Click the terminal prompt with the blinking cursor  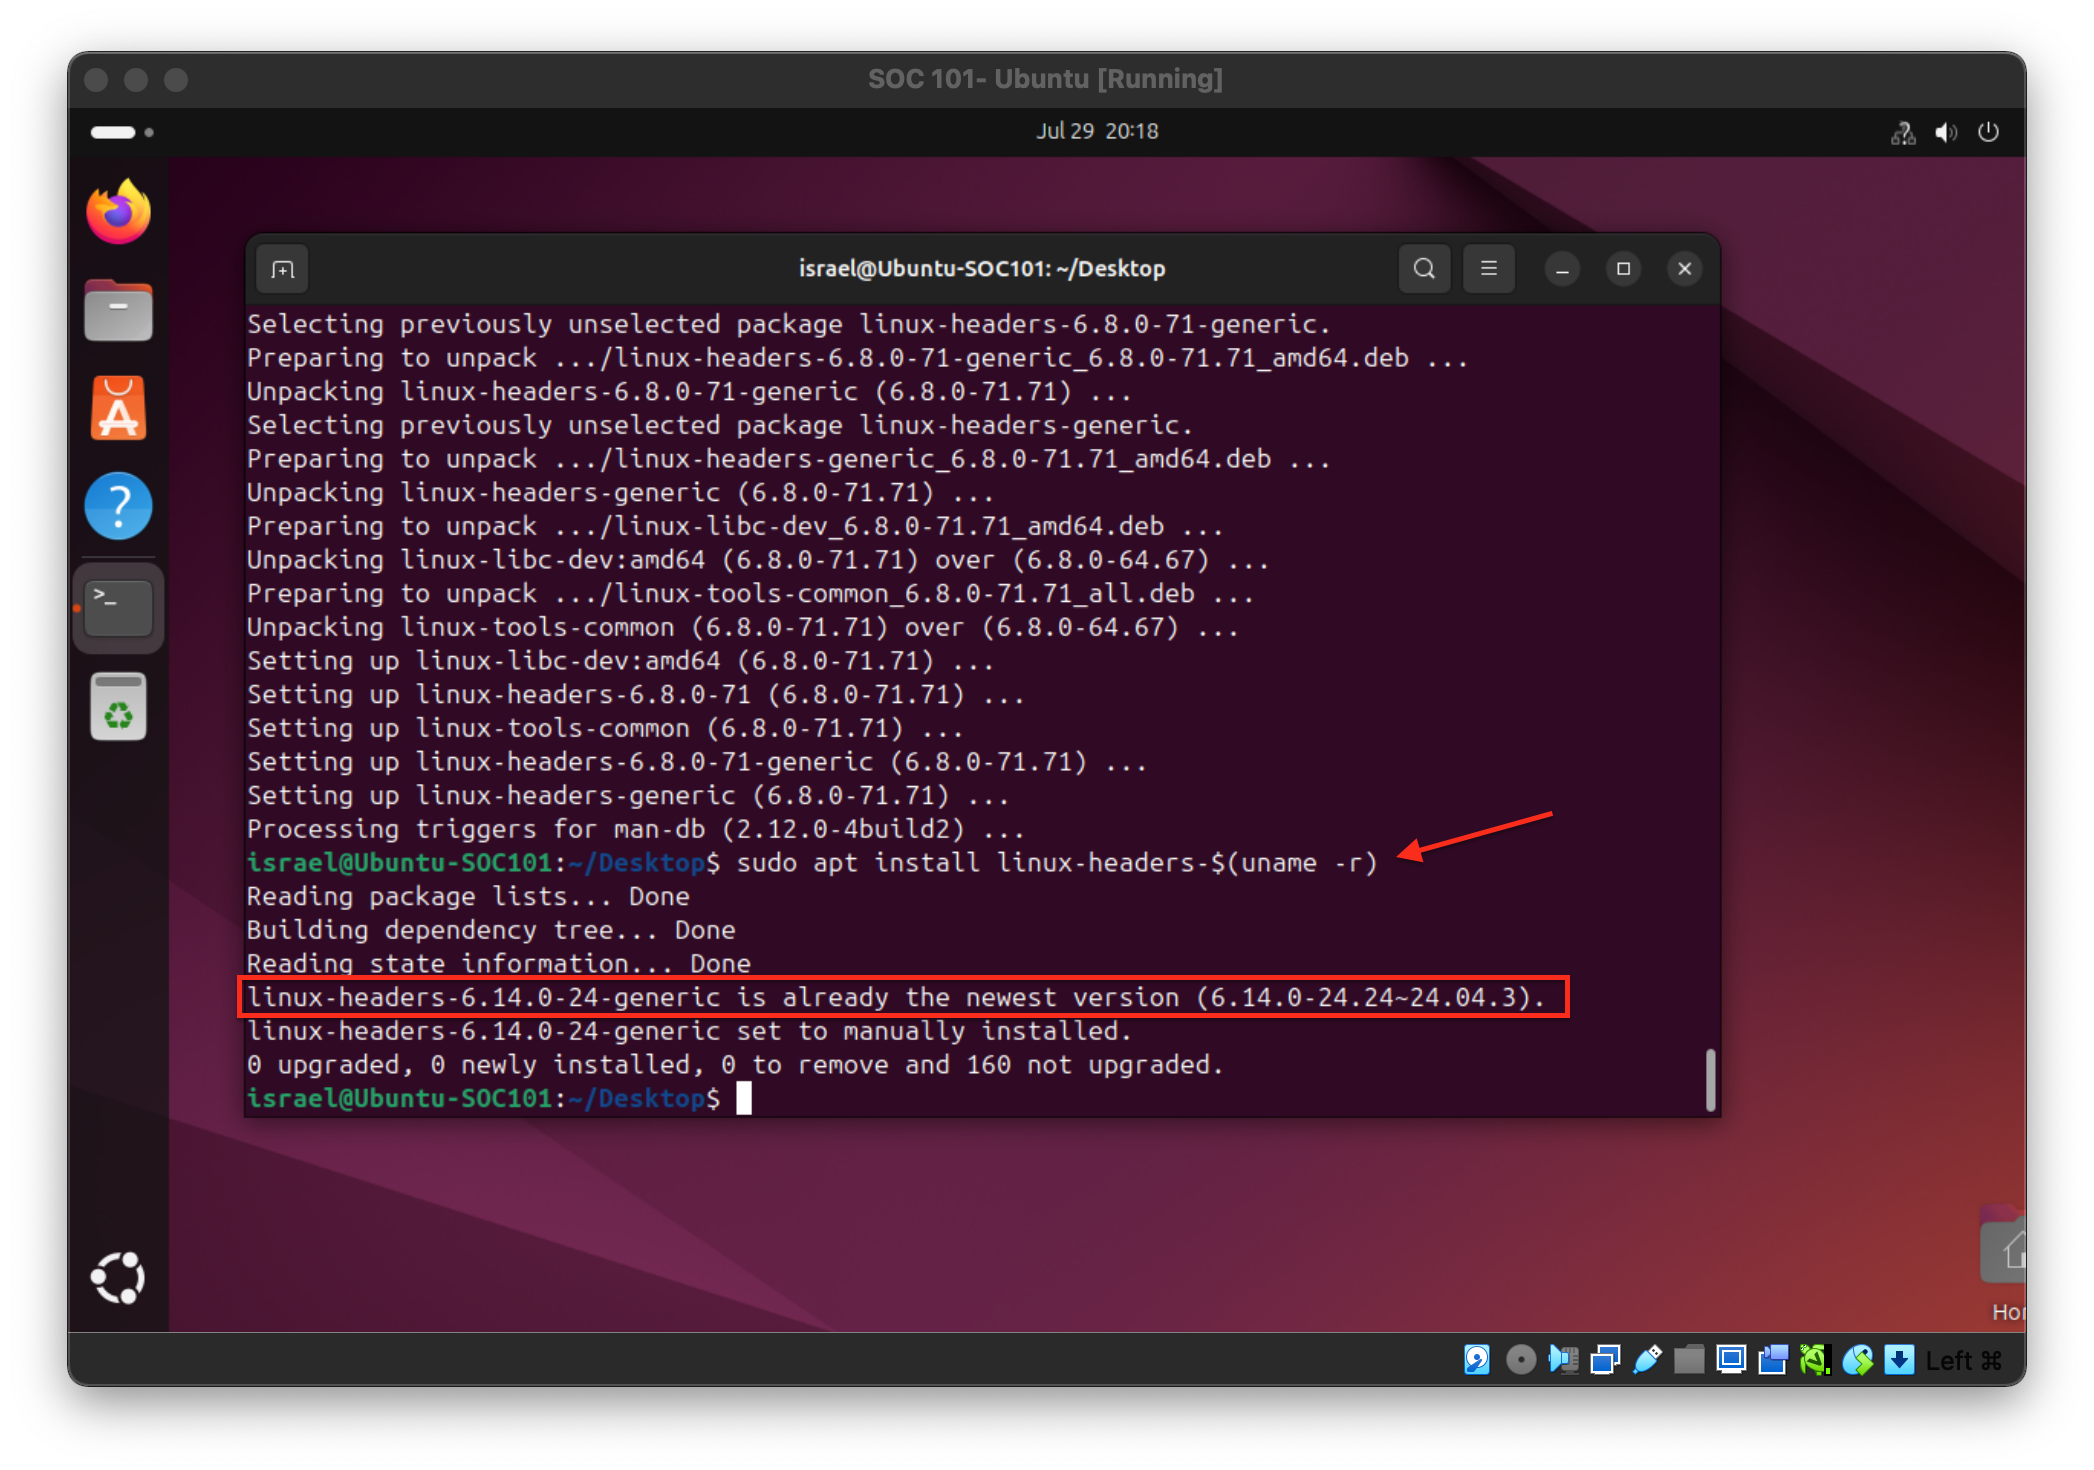coord(499,1098)
